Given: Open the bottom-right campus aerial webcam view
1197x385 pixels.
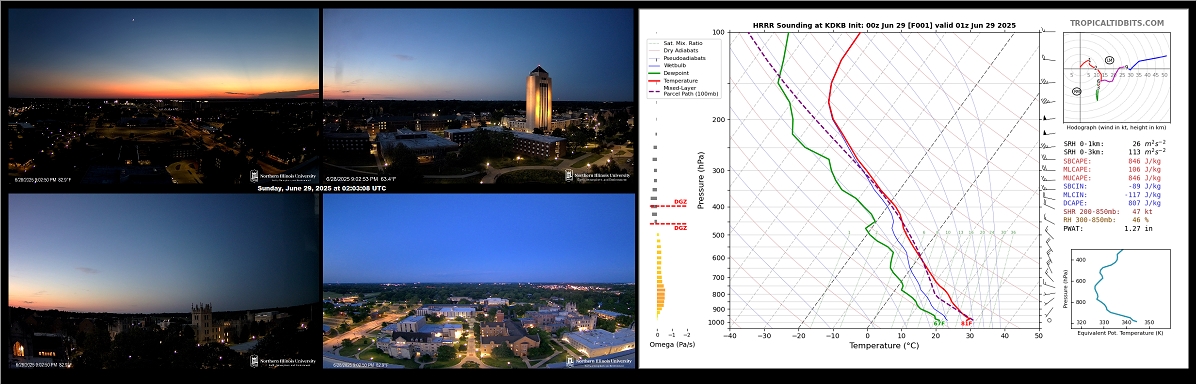Looking at the screenshot, I should point(479,281).
